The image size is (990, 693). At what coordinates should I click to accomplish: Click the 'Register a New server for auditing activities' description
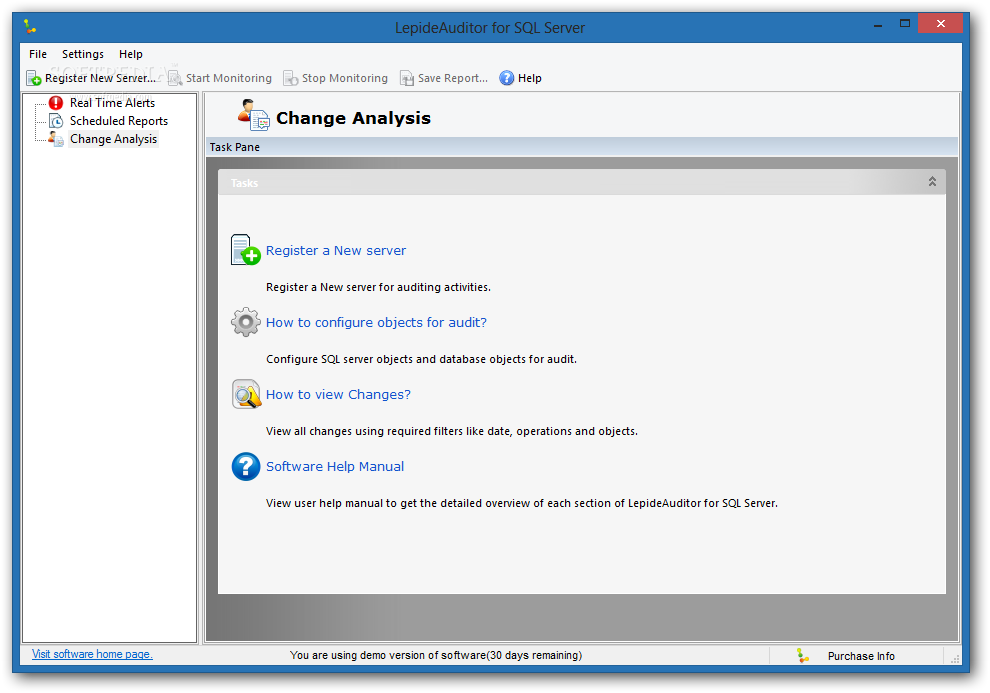click(378, 287)
